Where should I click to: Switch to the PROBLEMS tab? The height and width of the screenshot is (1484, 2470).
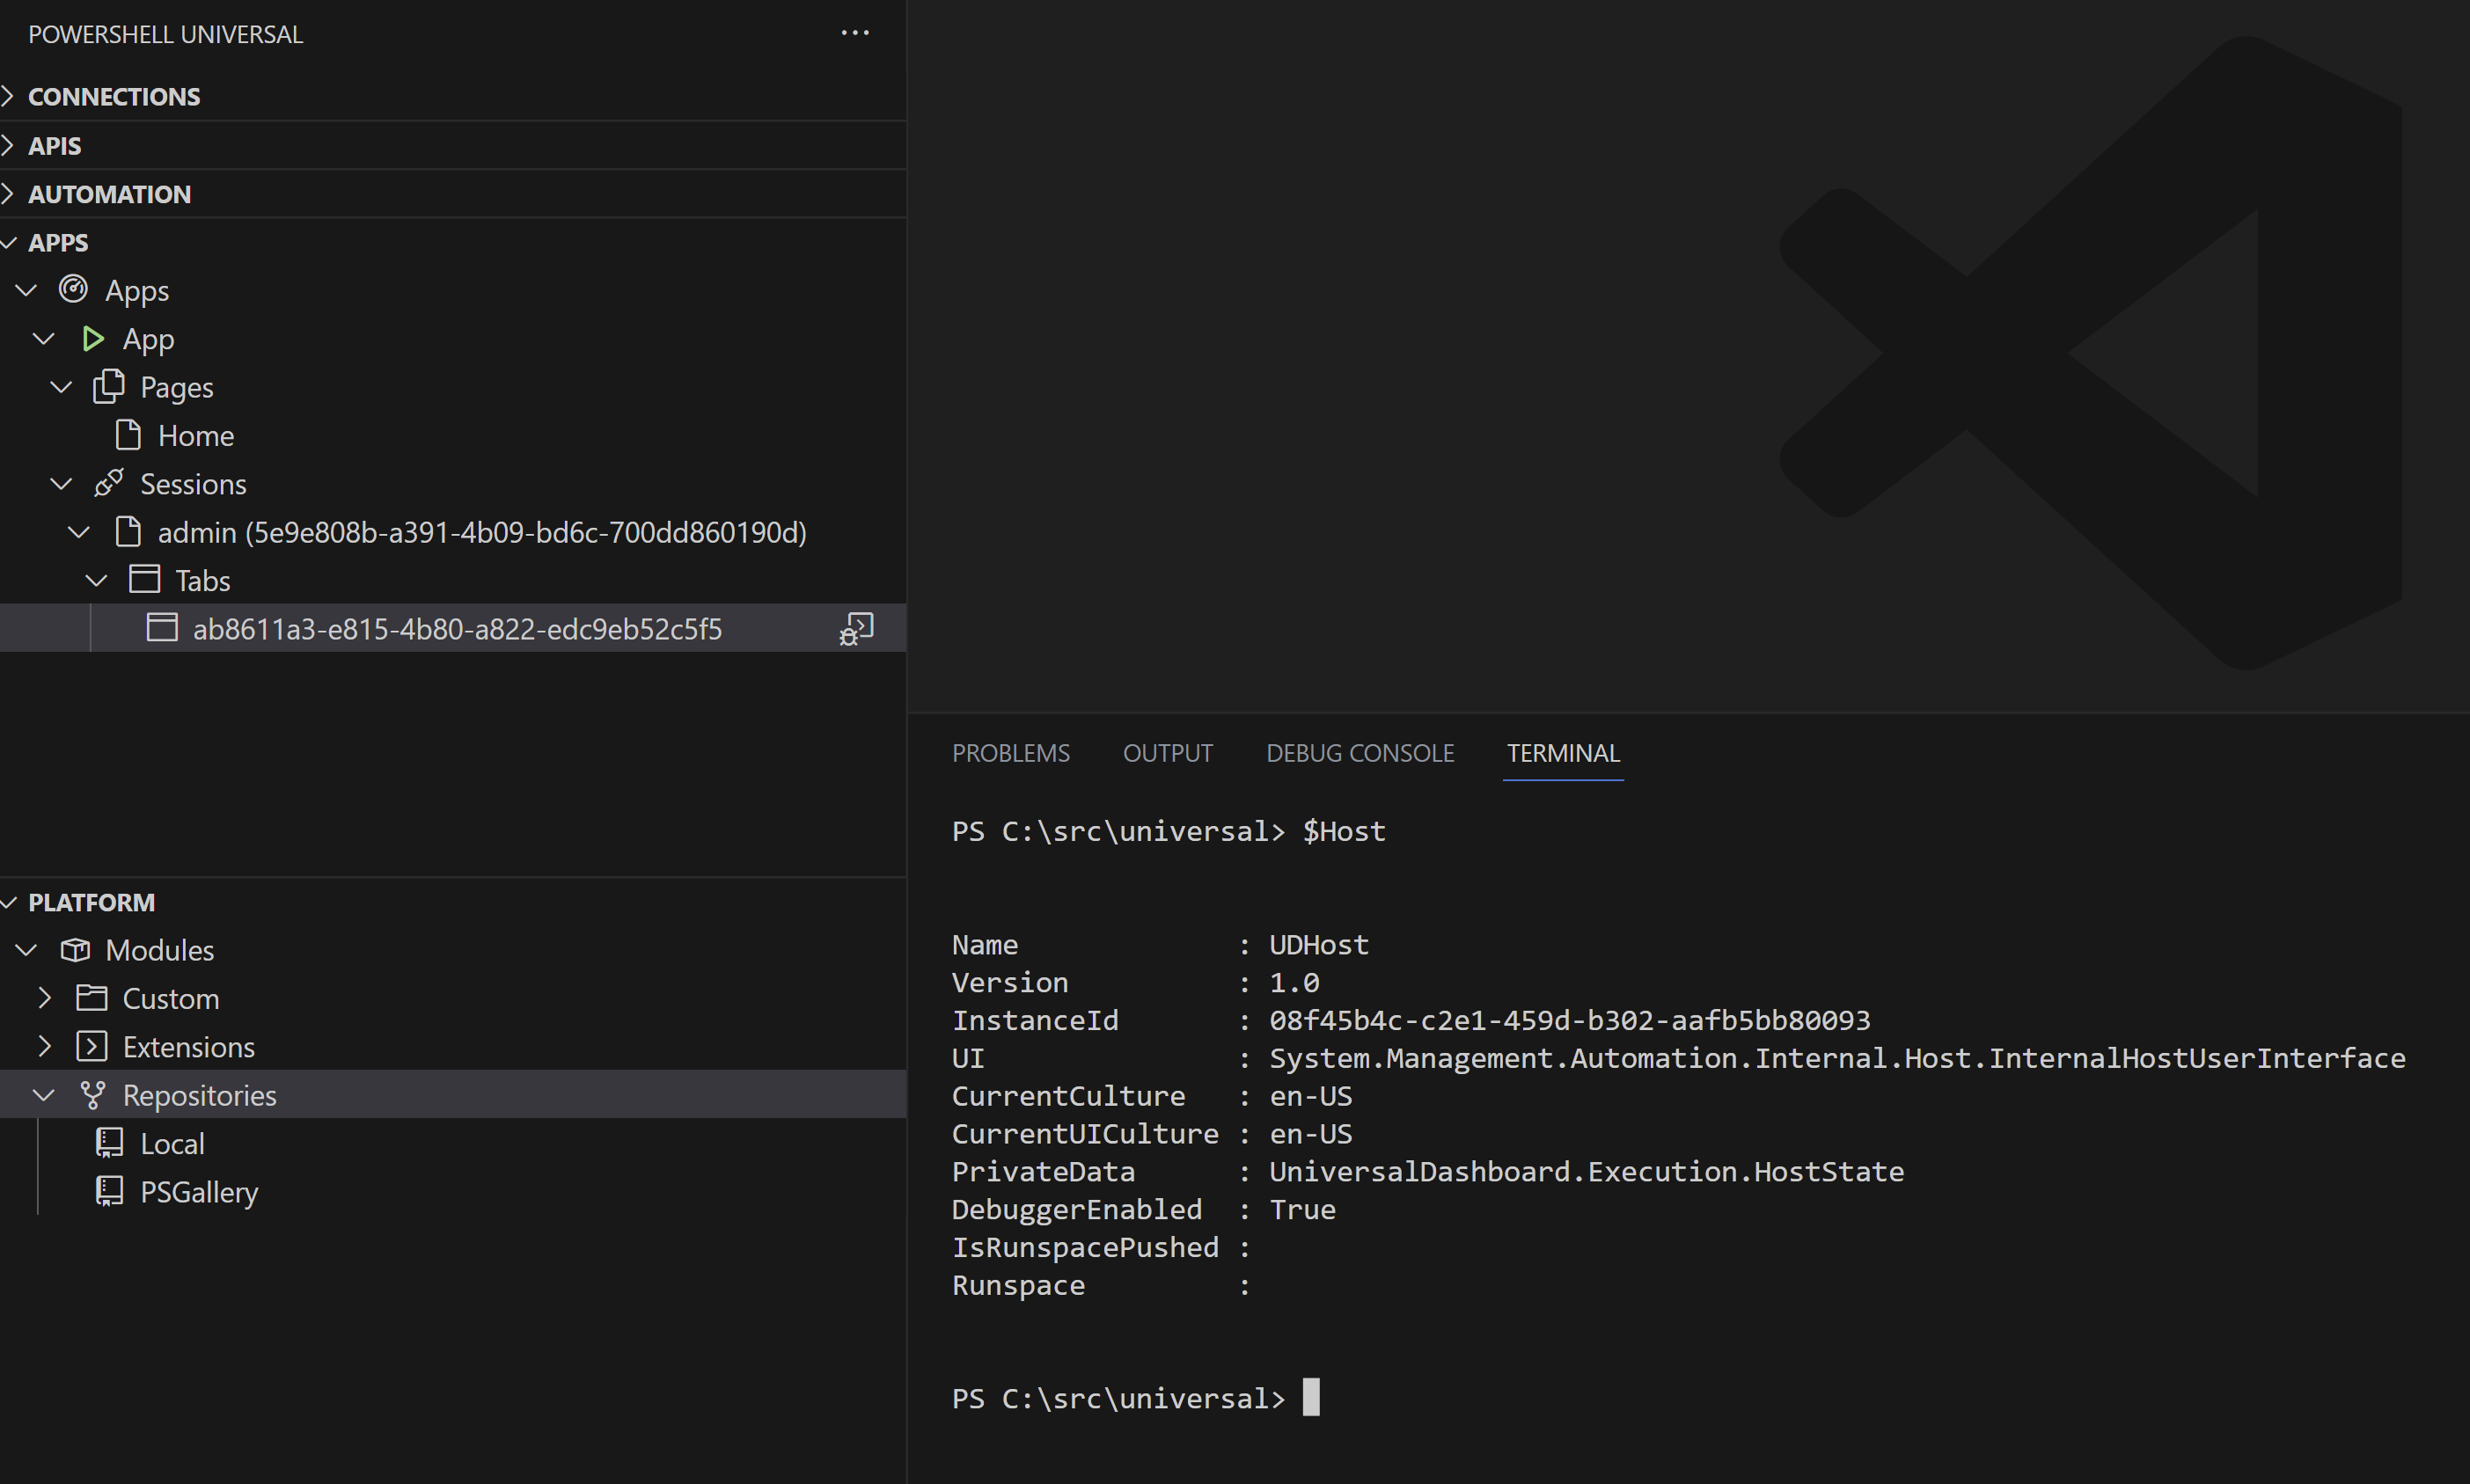pyautogui.click(x=1010, y=753)
